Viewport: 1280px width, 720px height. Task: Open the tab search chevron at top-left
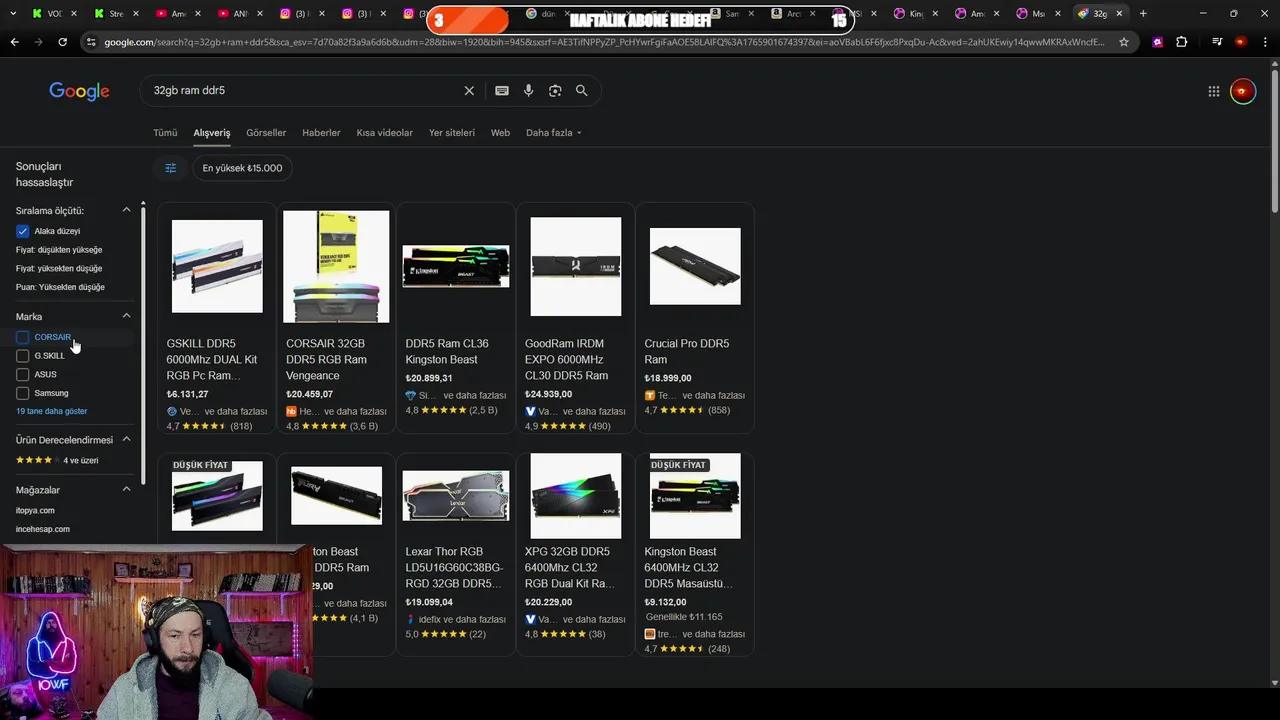click(12, 14)
